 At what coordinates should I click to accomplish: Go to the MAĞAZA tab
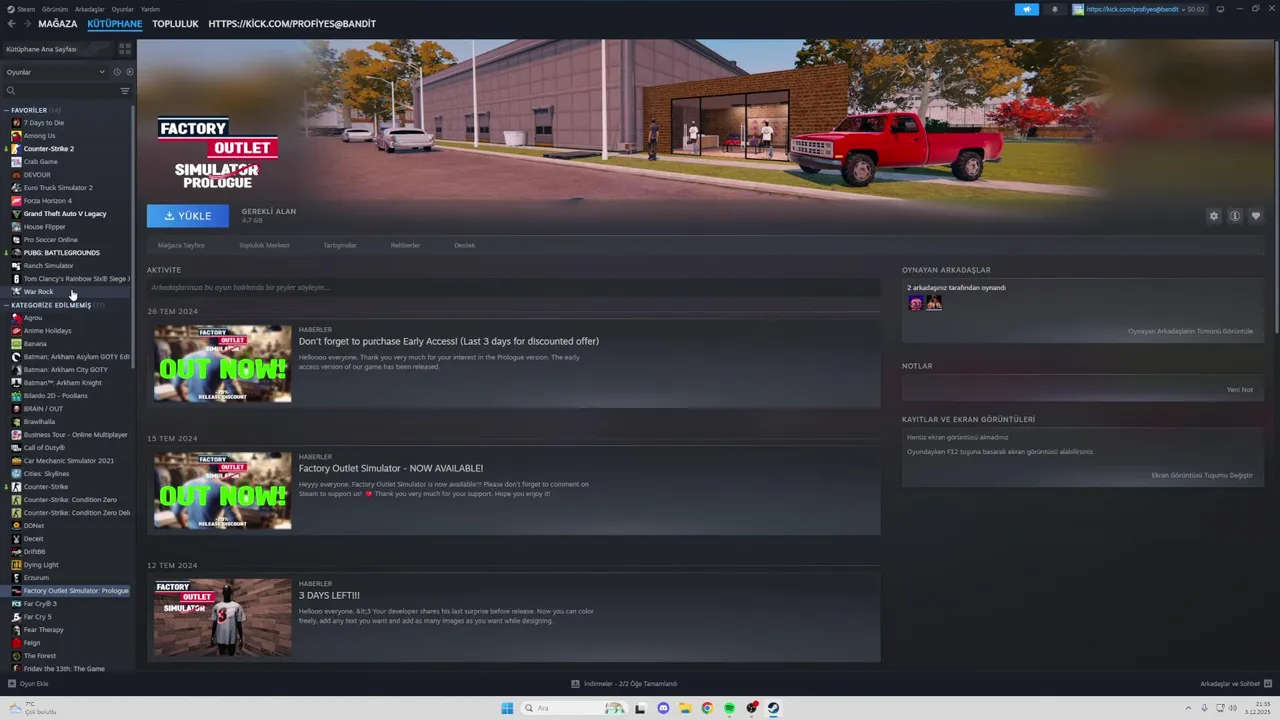[57, 24]
